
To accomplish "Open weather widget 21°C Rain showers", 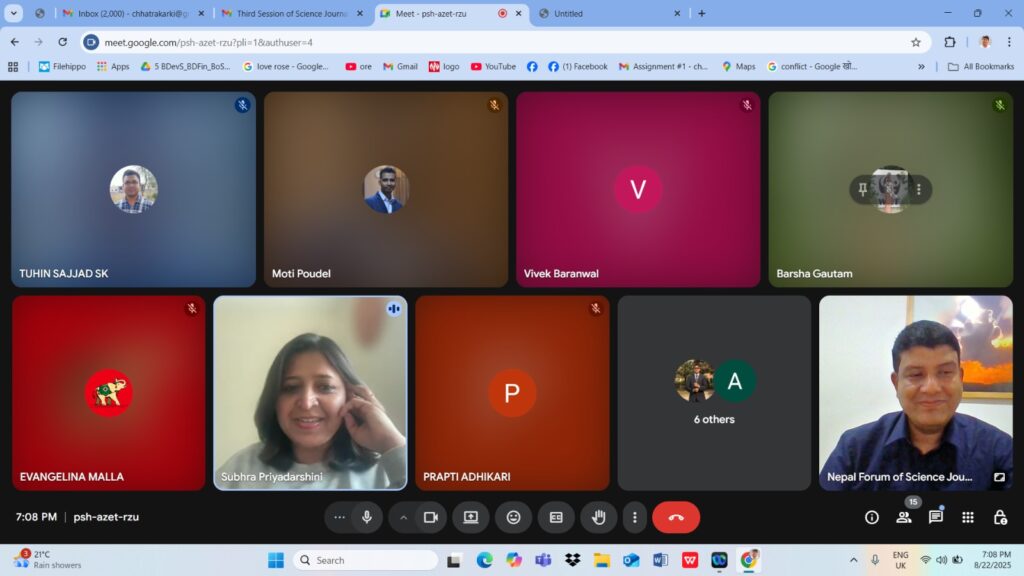I will (x=49, y=560).
